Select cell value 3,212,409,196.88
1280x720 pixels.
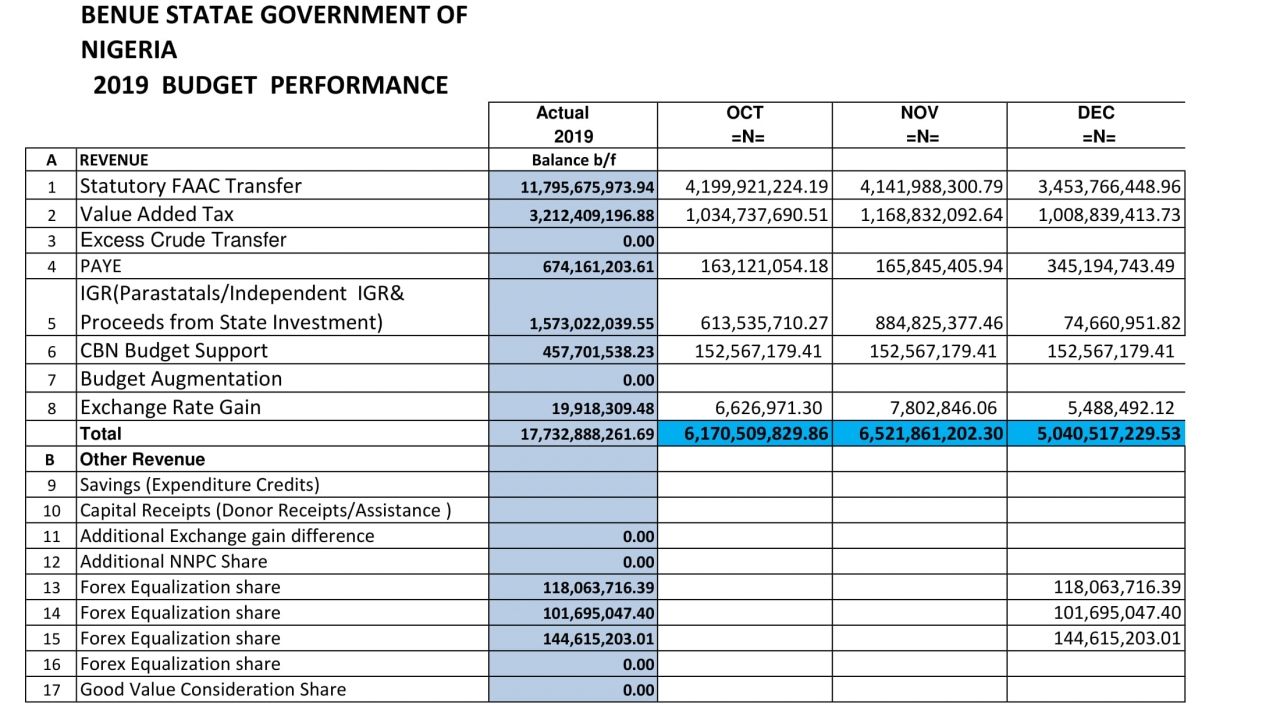coord(592,215)
